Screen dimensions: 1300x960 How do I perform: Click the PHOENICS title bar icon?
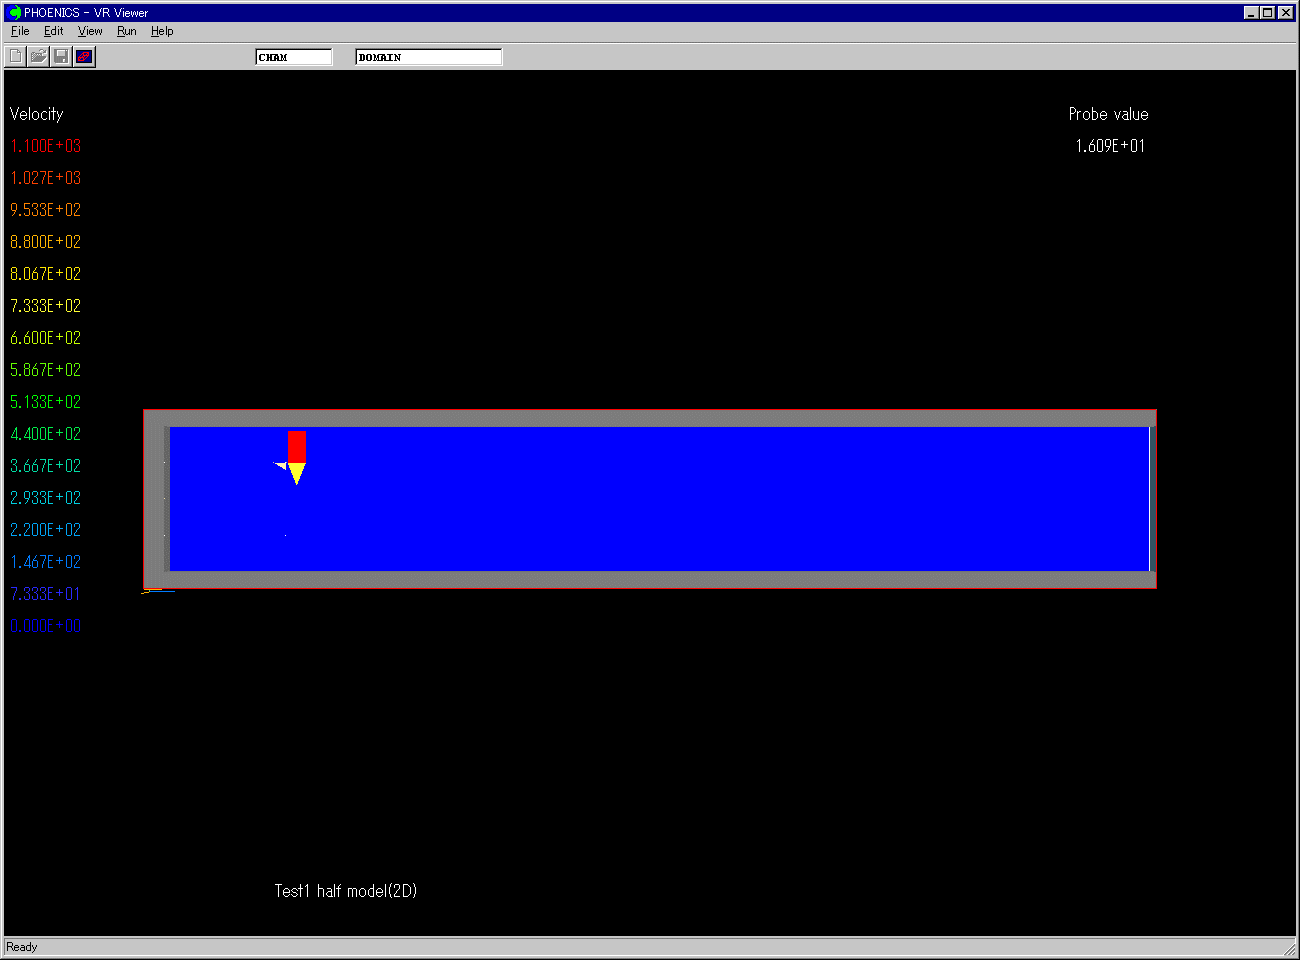[x=15, y=13]
